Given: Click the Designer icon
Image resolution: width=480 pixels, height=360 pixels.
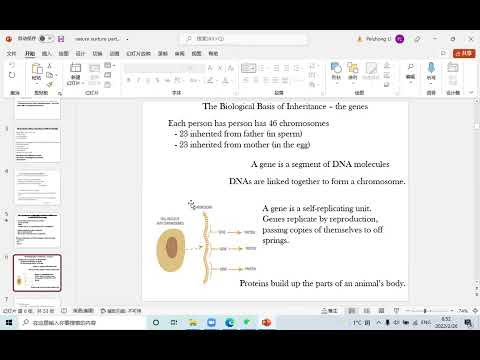Looking at the screenshot, I should coord(452,68).
